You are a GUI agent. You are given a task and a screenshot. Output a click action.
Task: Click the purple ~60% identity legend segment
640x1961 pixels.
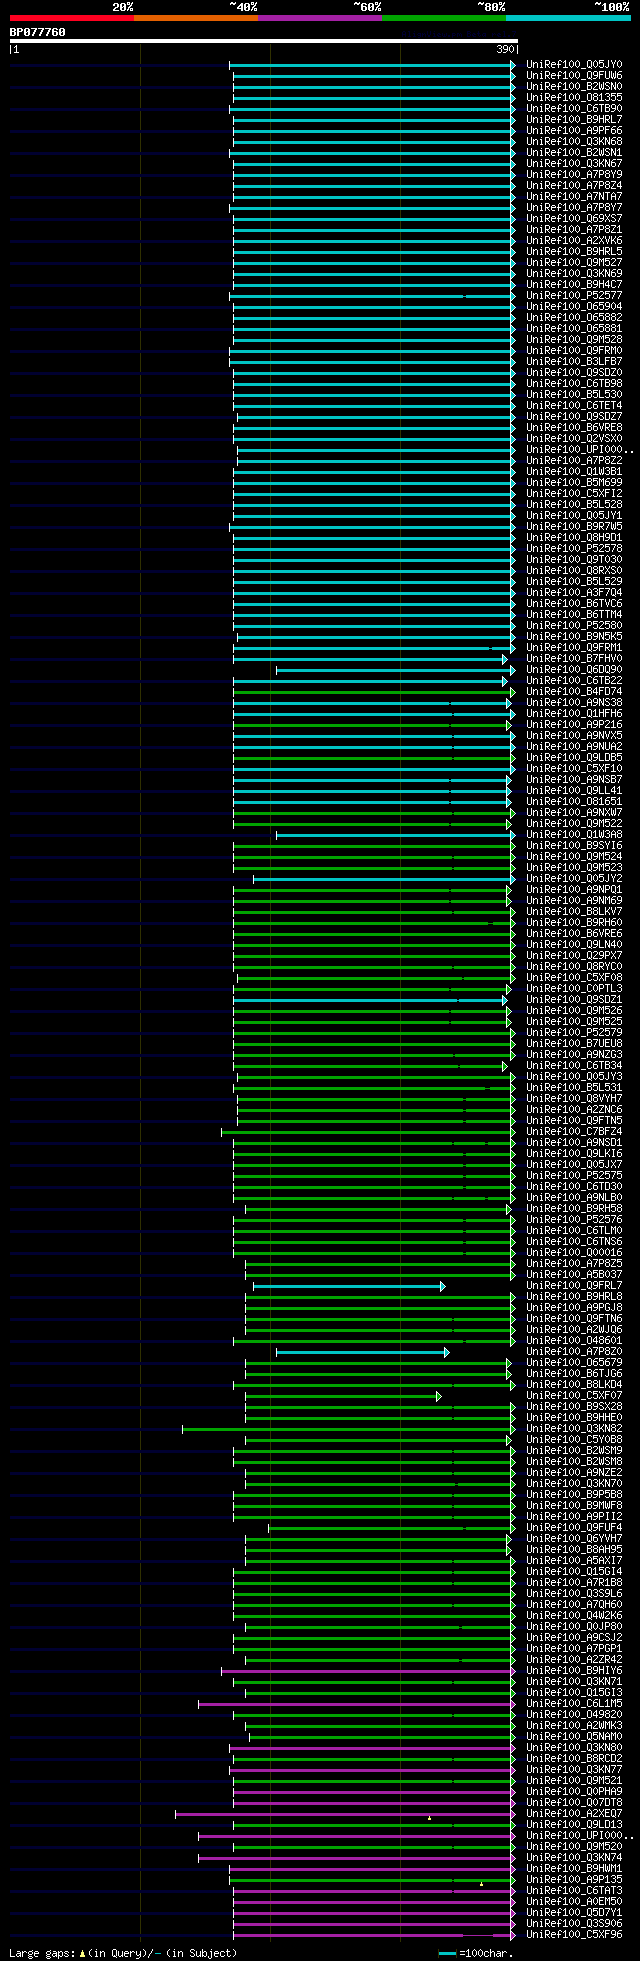[x=320, y=18]
